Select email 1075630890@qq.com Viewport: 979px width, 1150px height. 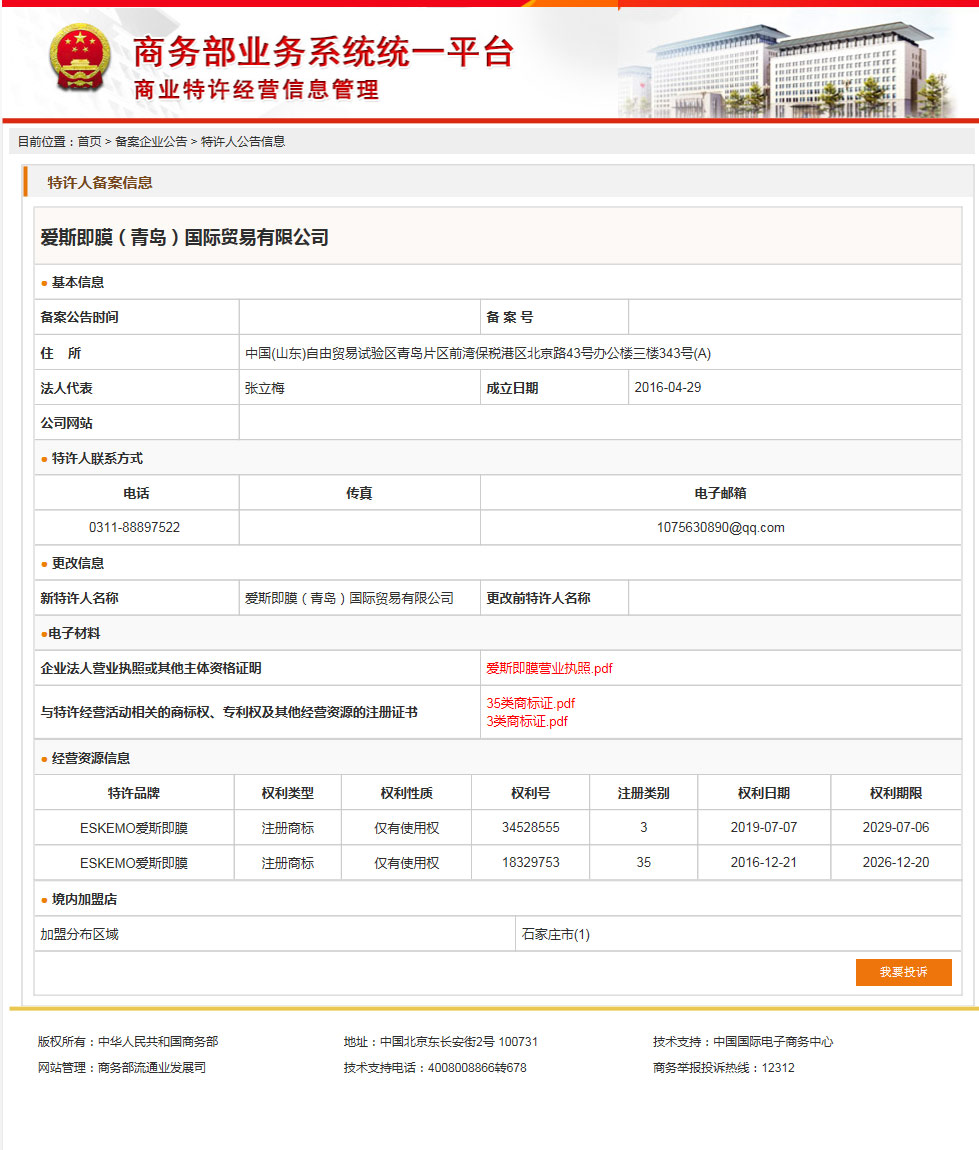[720, 527]
